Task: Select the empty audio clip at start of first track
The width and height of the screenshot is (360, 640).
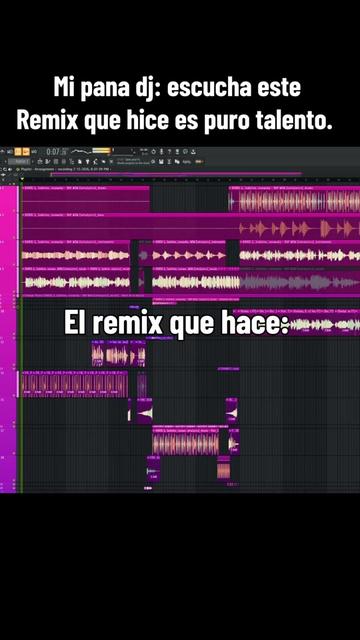Action: click(86, 199)
